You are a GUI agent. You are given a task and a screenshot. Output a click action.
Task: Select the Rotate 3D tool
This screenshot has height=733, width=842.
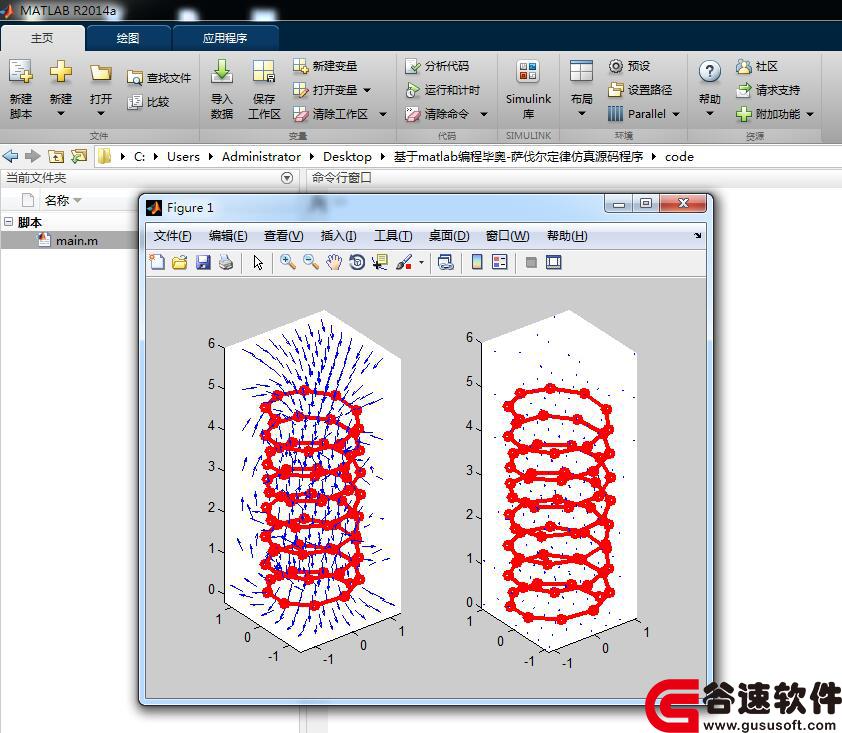click(x=357, y=262)
